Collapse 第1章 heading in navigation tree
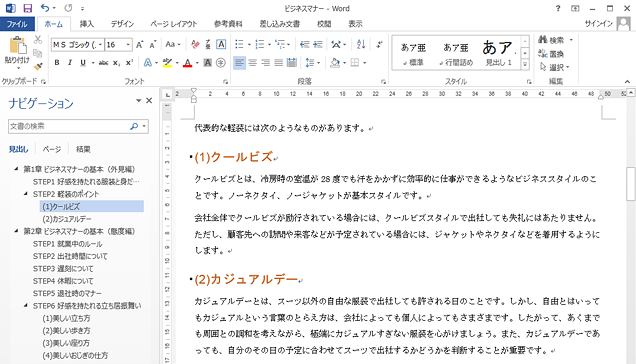Viewport: 636px width, 364px height. pos(16,169)
